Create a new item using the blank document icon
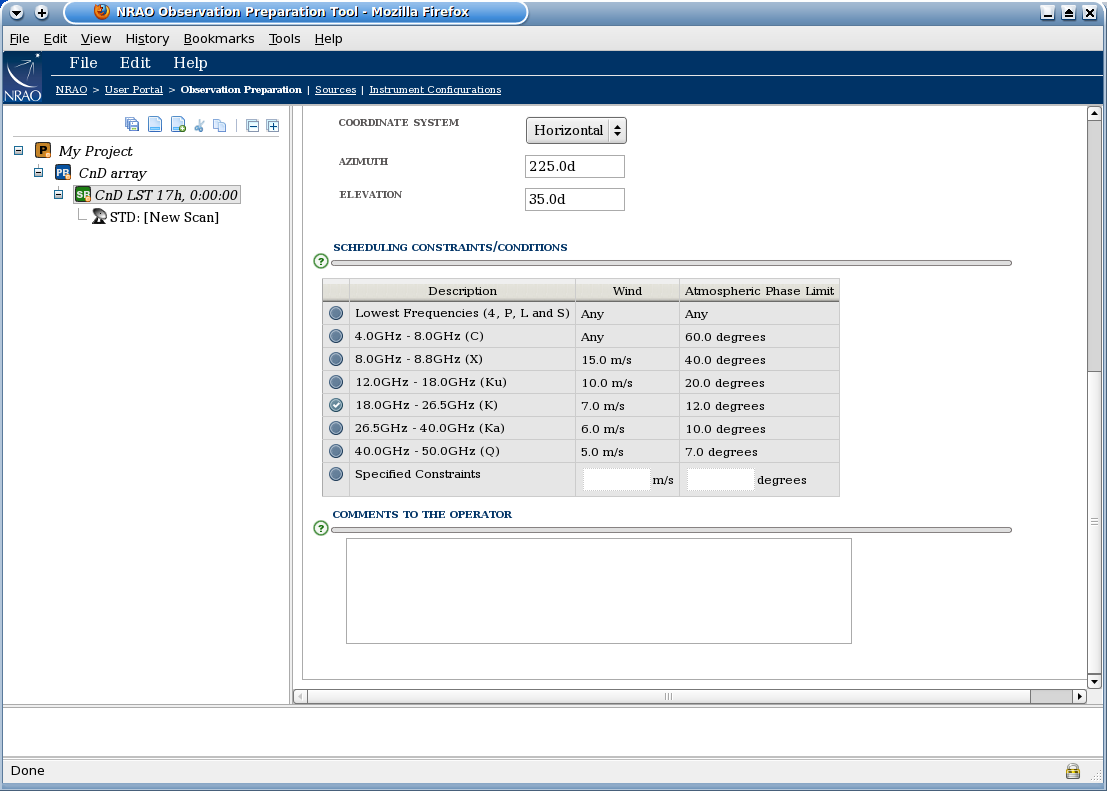This screenshot has height=791, width=1107. [155, 124]
